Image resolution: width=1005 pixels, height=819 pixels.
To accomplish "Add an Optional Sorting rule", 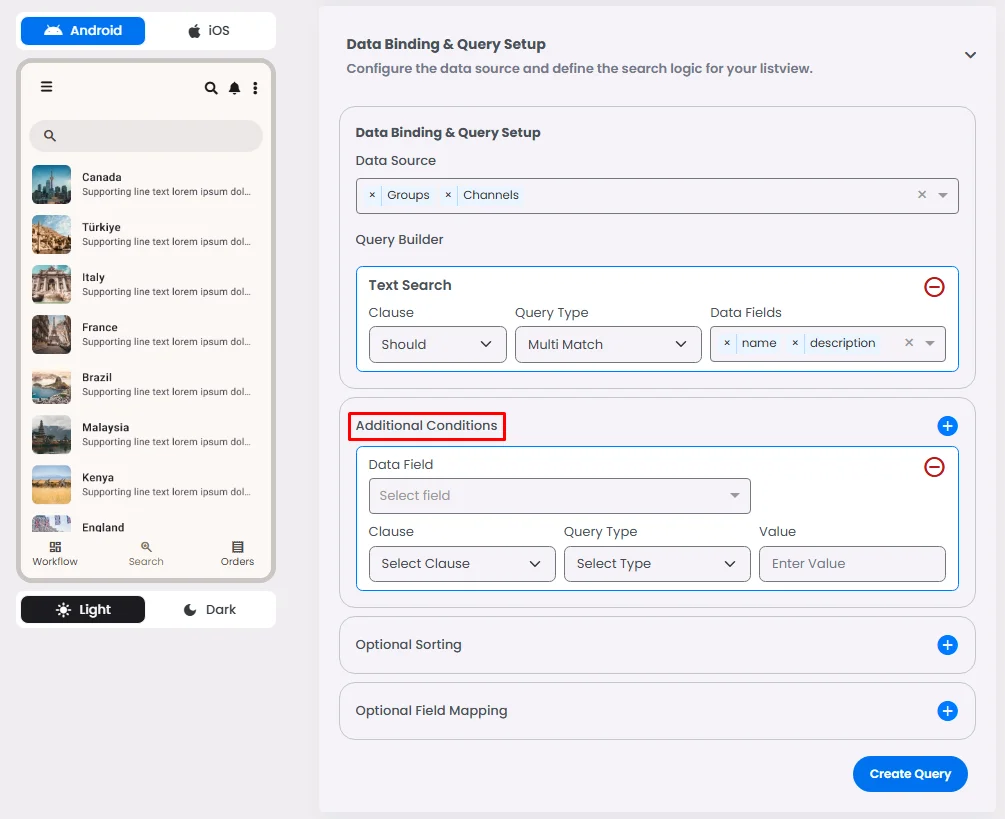I will pyautogui.click(x=947, y=645).
